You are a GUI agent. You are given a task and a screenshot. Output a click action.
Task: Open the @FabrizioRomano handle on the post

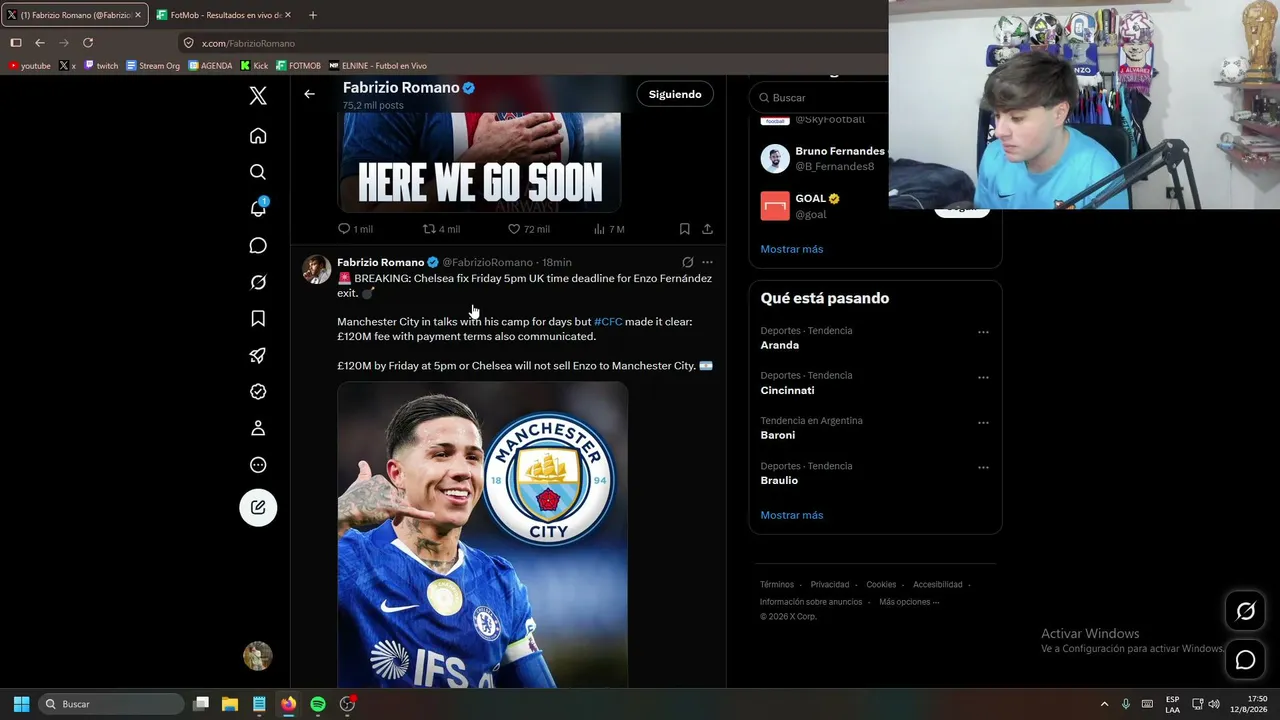(487, 263)
